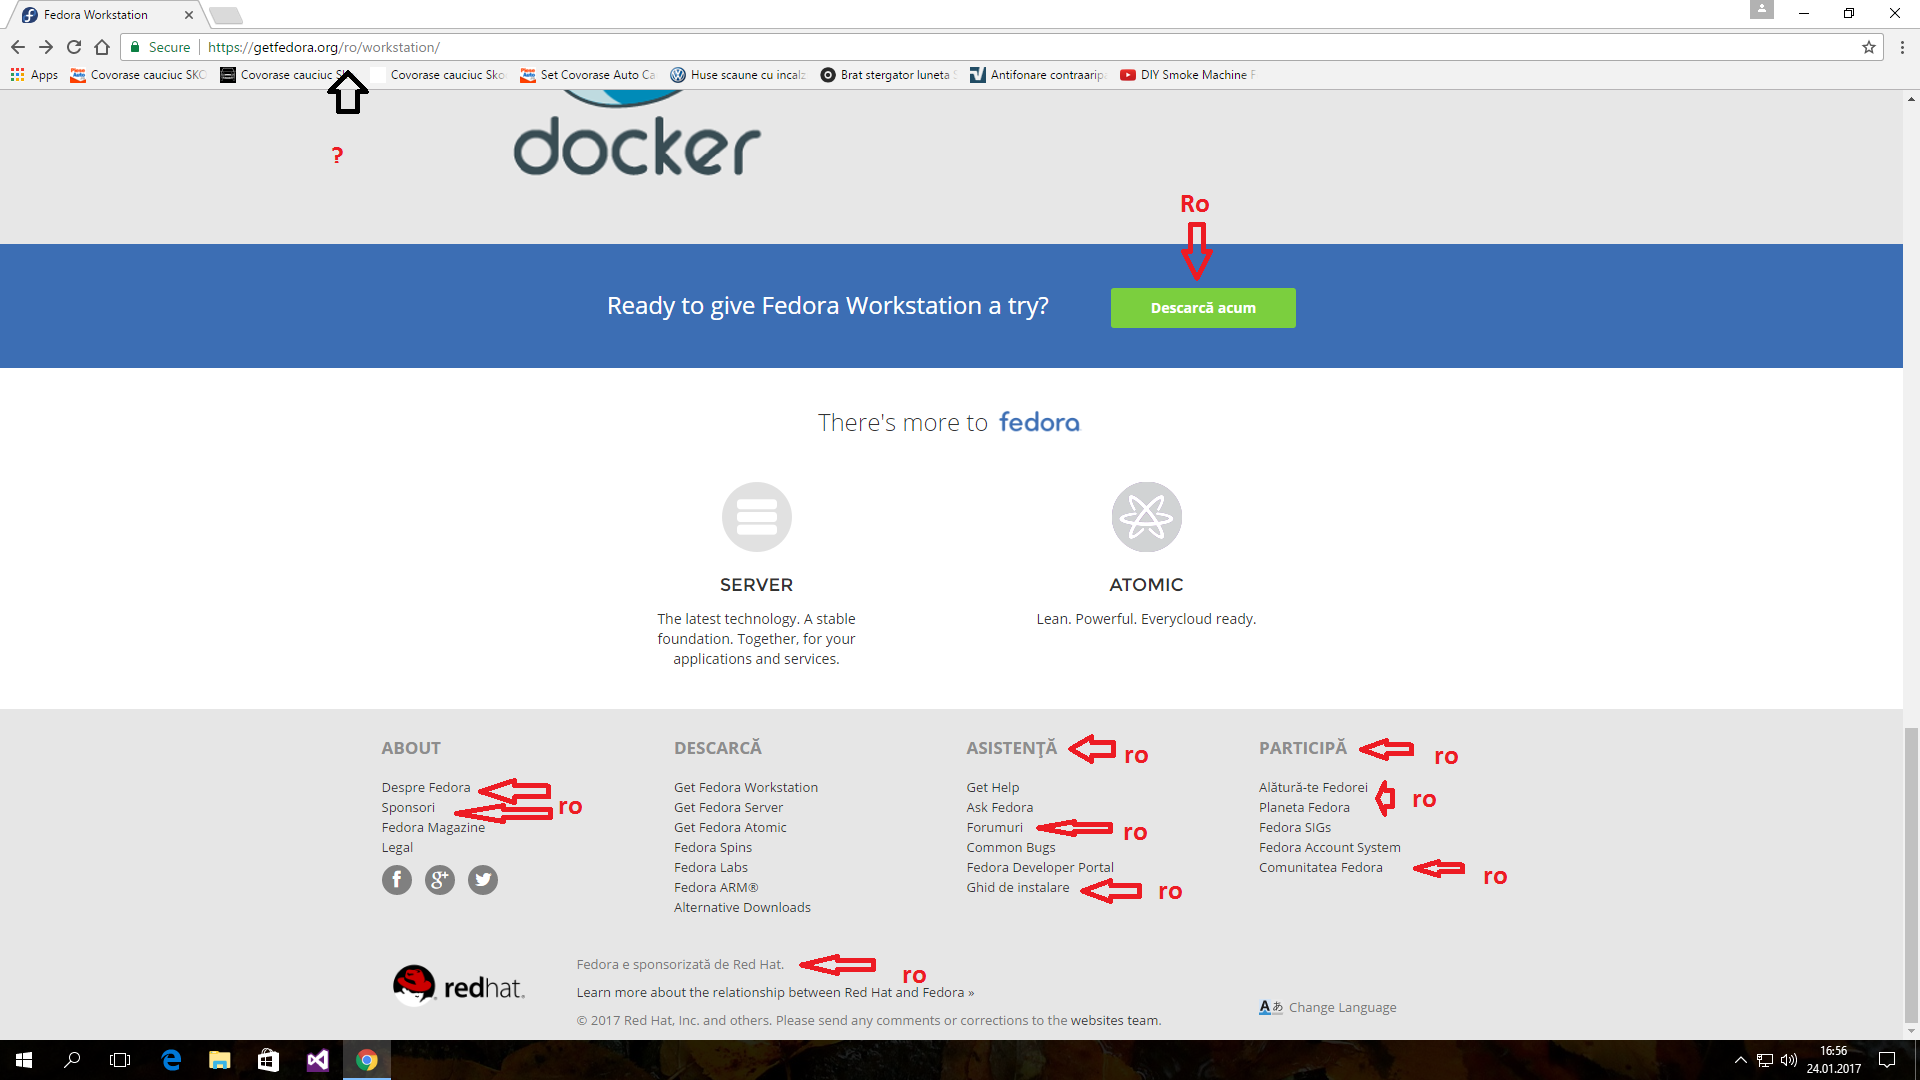Switch to Chrome in the taskbar
1920x1080 pixels.
(x=367, y=1060)
